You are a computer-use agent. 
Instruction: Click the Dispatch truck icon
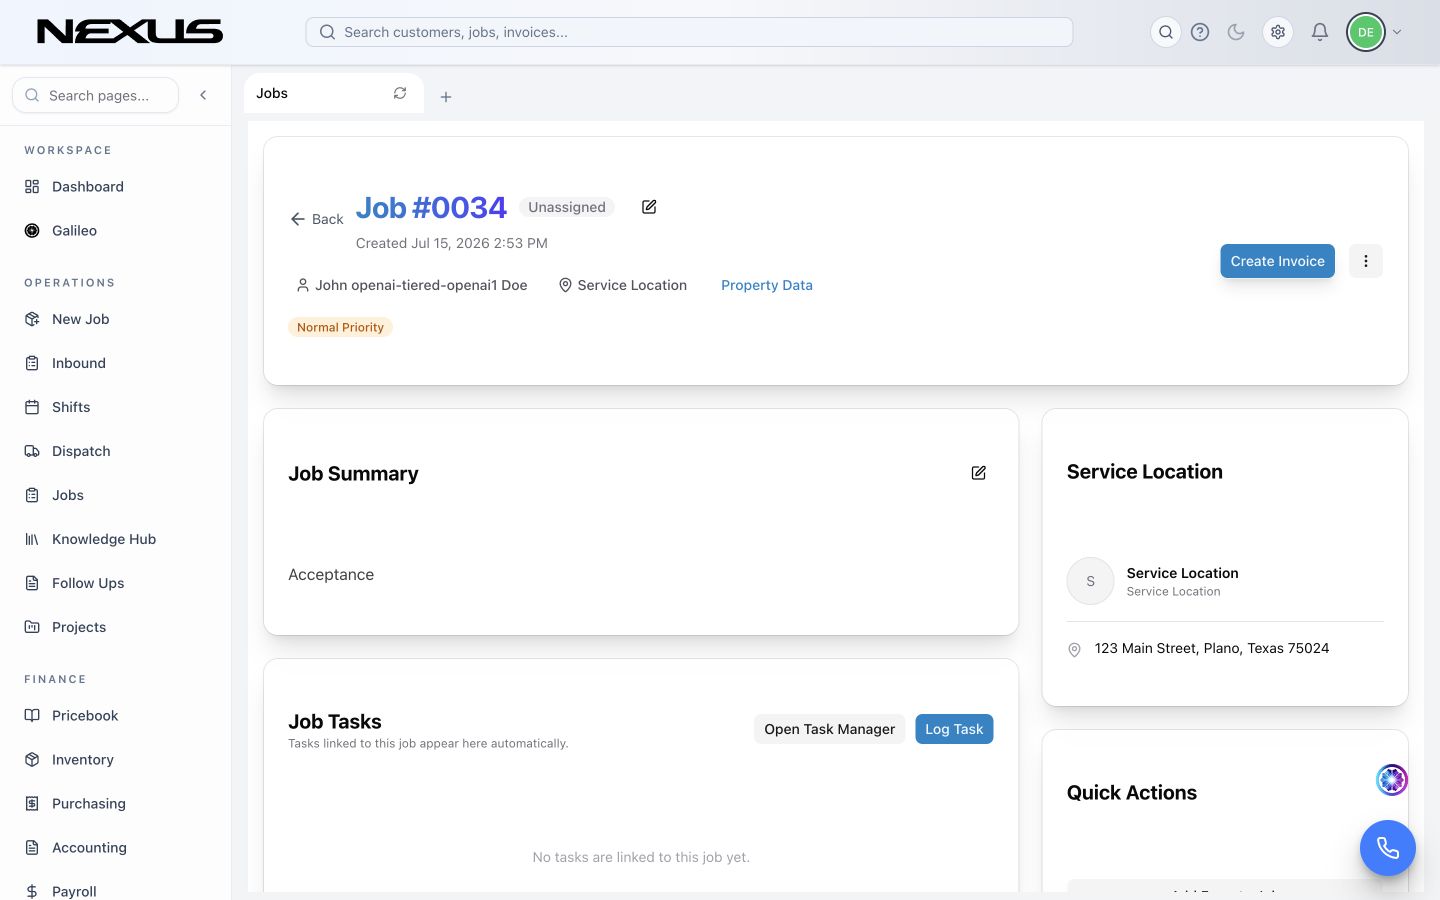coord(32,451)
